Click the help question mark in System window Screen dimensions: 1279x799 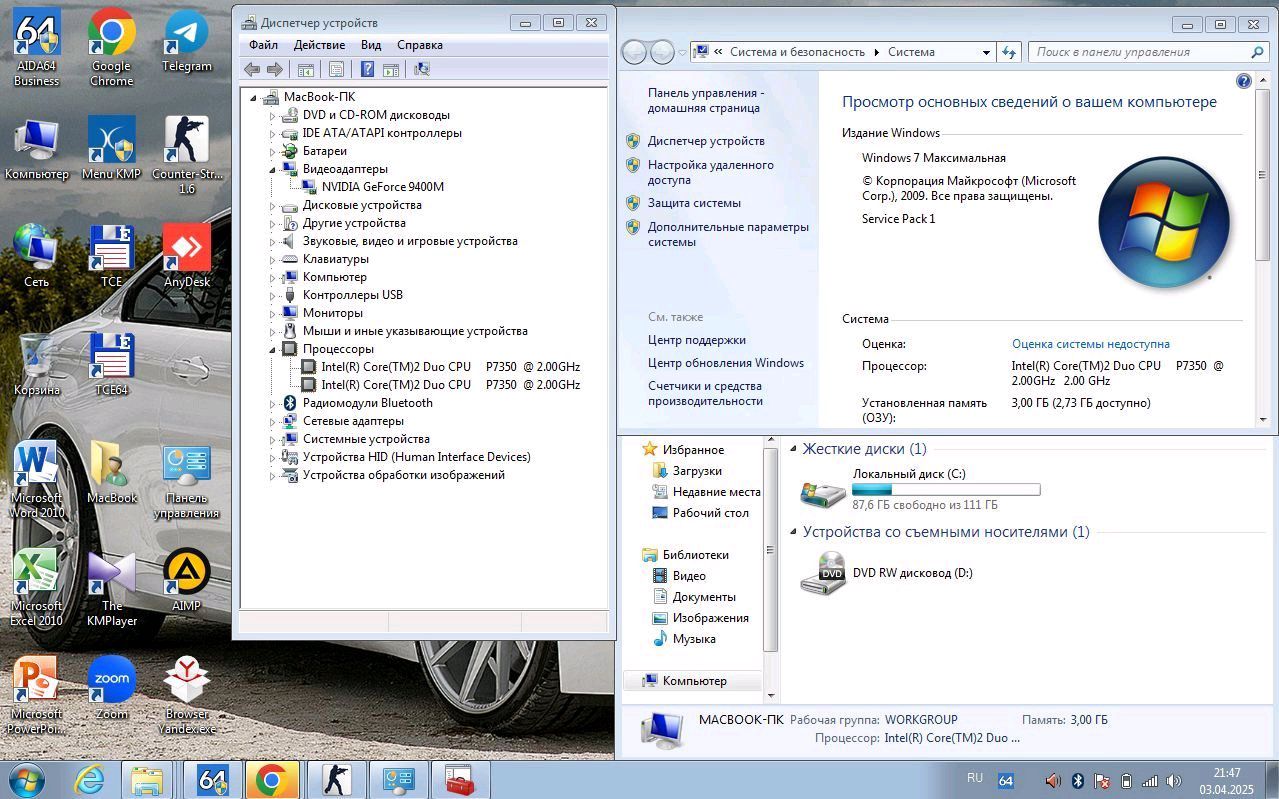tap(1244, 81)
